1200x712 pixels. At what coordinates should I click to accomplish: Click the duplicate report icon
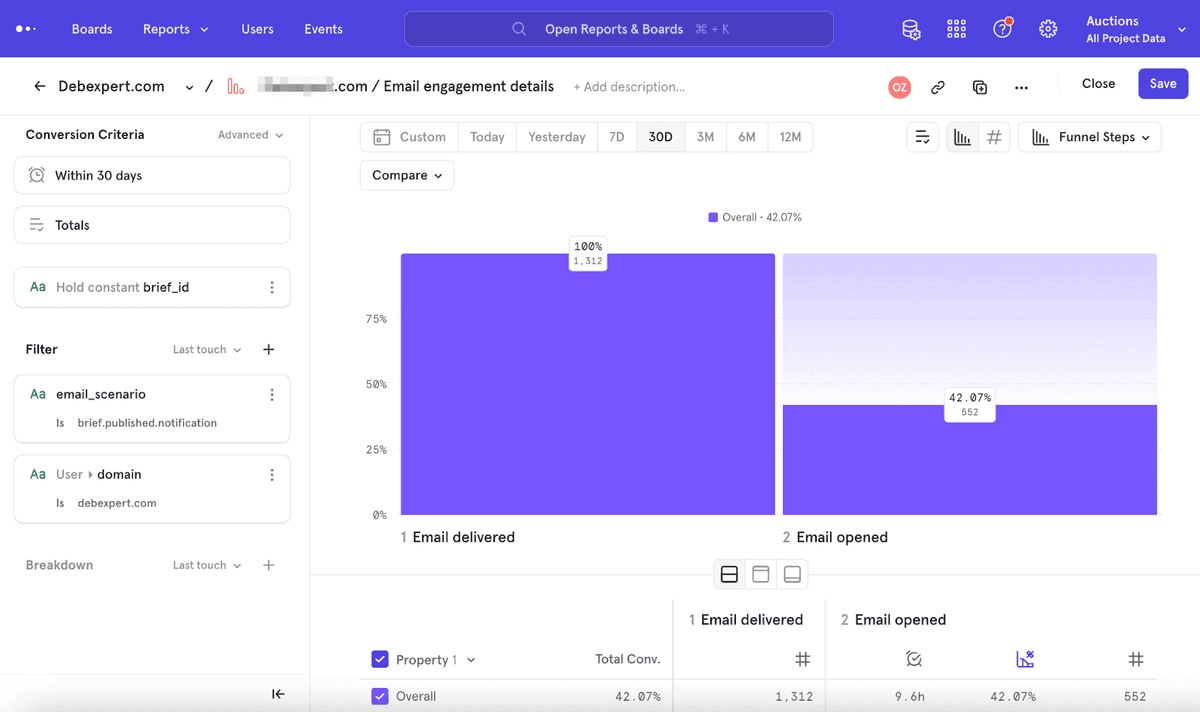click(x=980, y=87)
